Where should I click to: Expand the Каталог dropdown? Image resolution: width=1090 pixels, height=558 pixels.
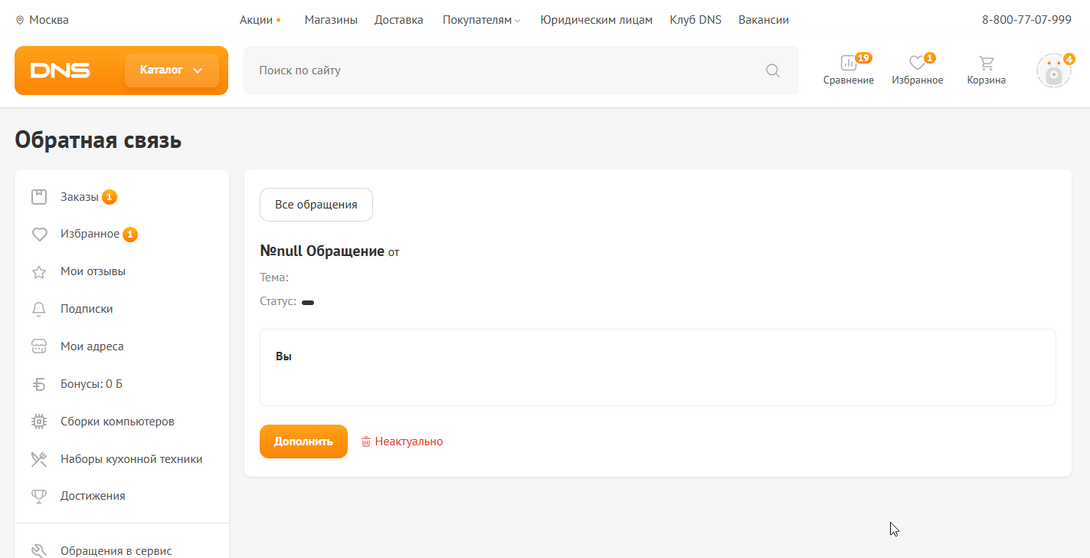[x=171, y=70]
